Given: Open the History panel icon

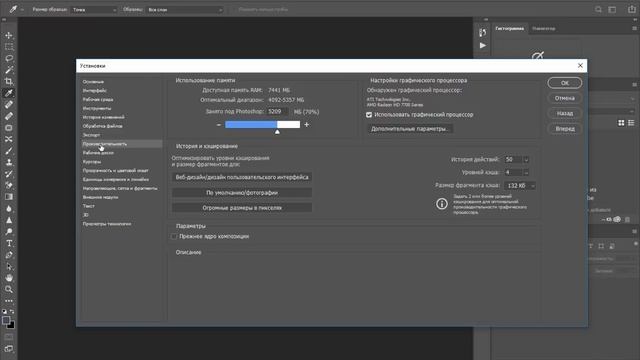Looking at the screenshot, I should point(482,33).
